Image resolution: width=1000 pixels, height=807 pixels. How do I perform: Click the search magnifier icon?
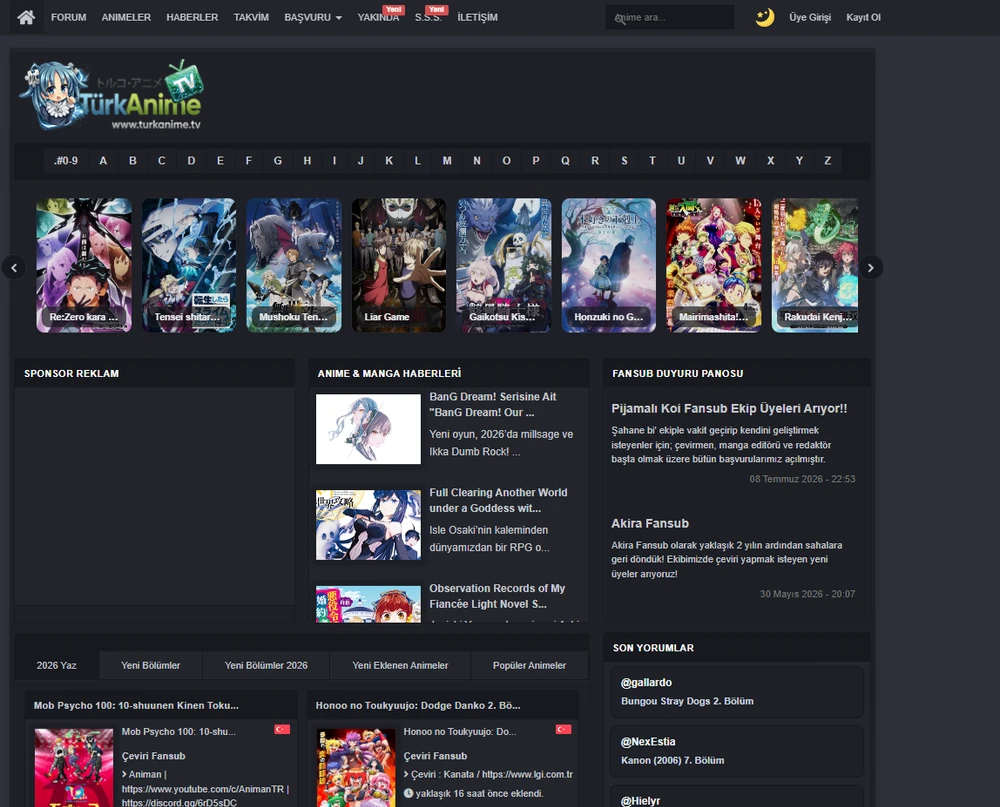pos(620,19)
